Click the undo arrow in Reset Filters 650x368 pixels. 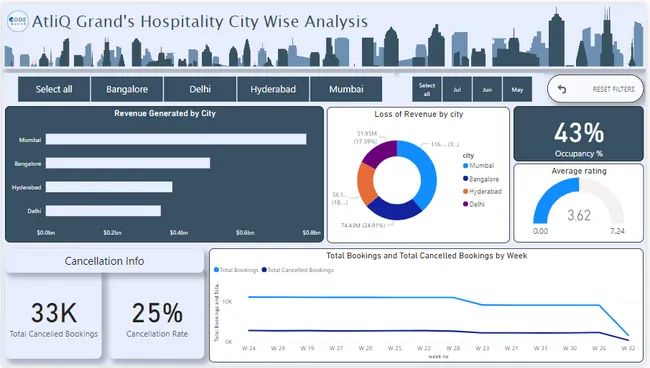[562, 89]
